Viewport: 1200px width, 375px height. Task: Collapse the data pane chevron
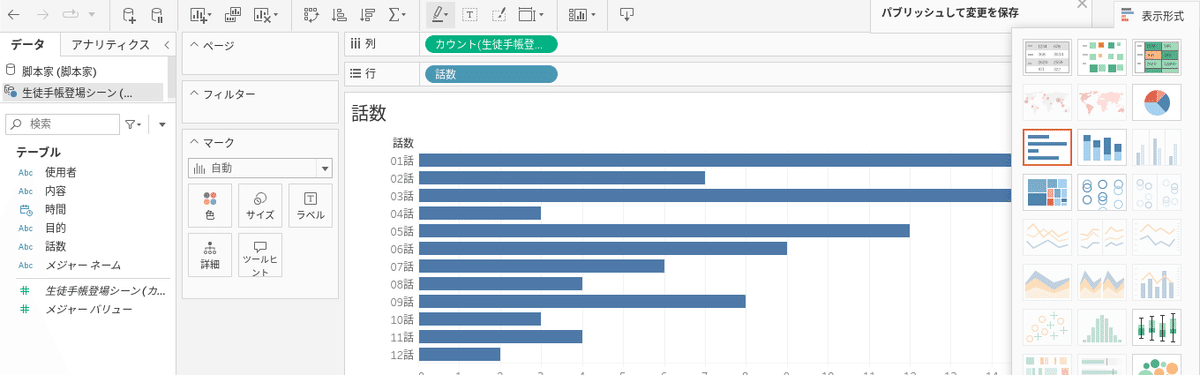(x=166, y=45)
